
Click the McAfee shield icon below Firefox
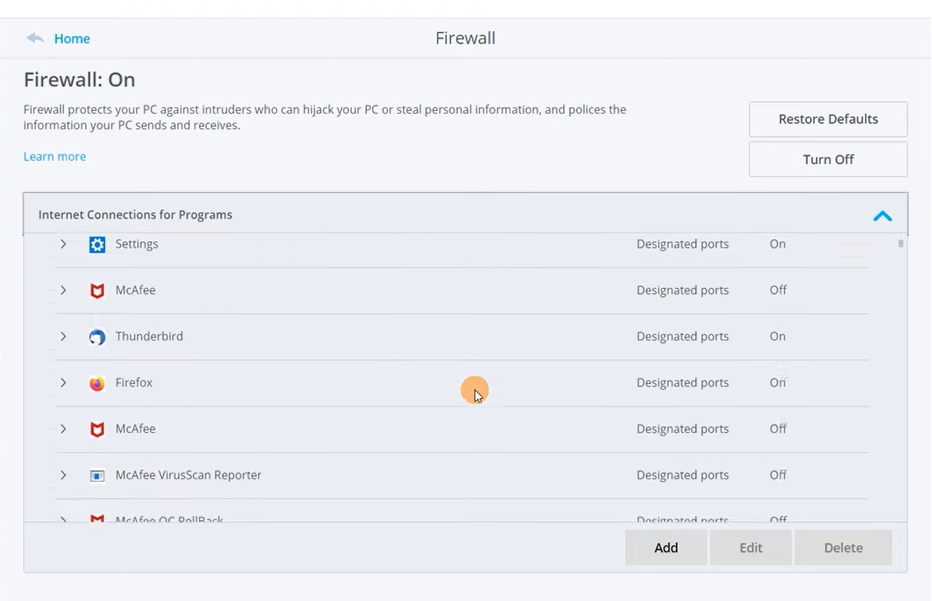pyautogui.click(x=97, y=429)
